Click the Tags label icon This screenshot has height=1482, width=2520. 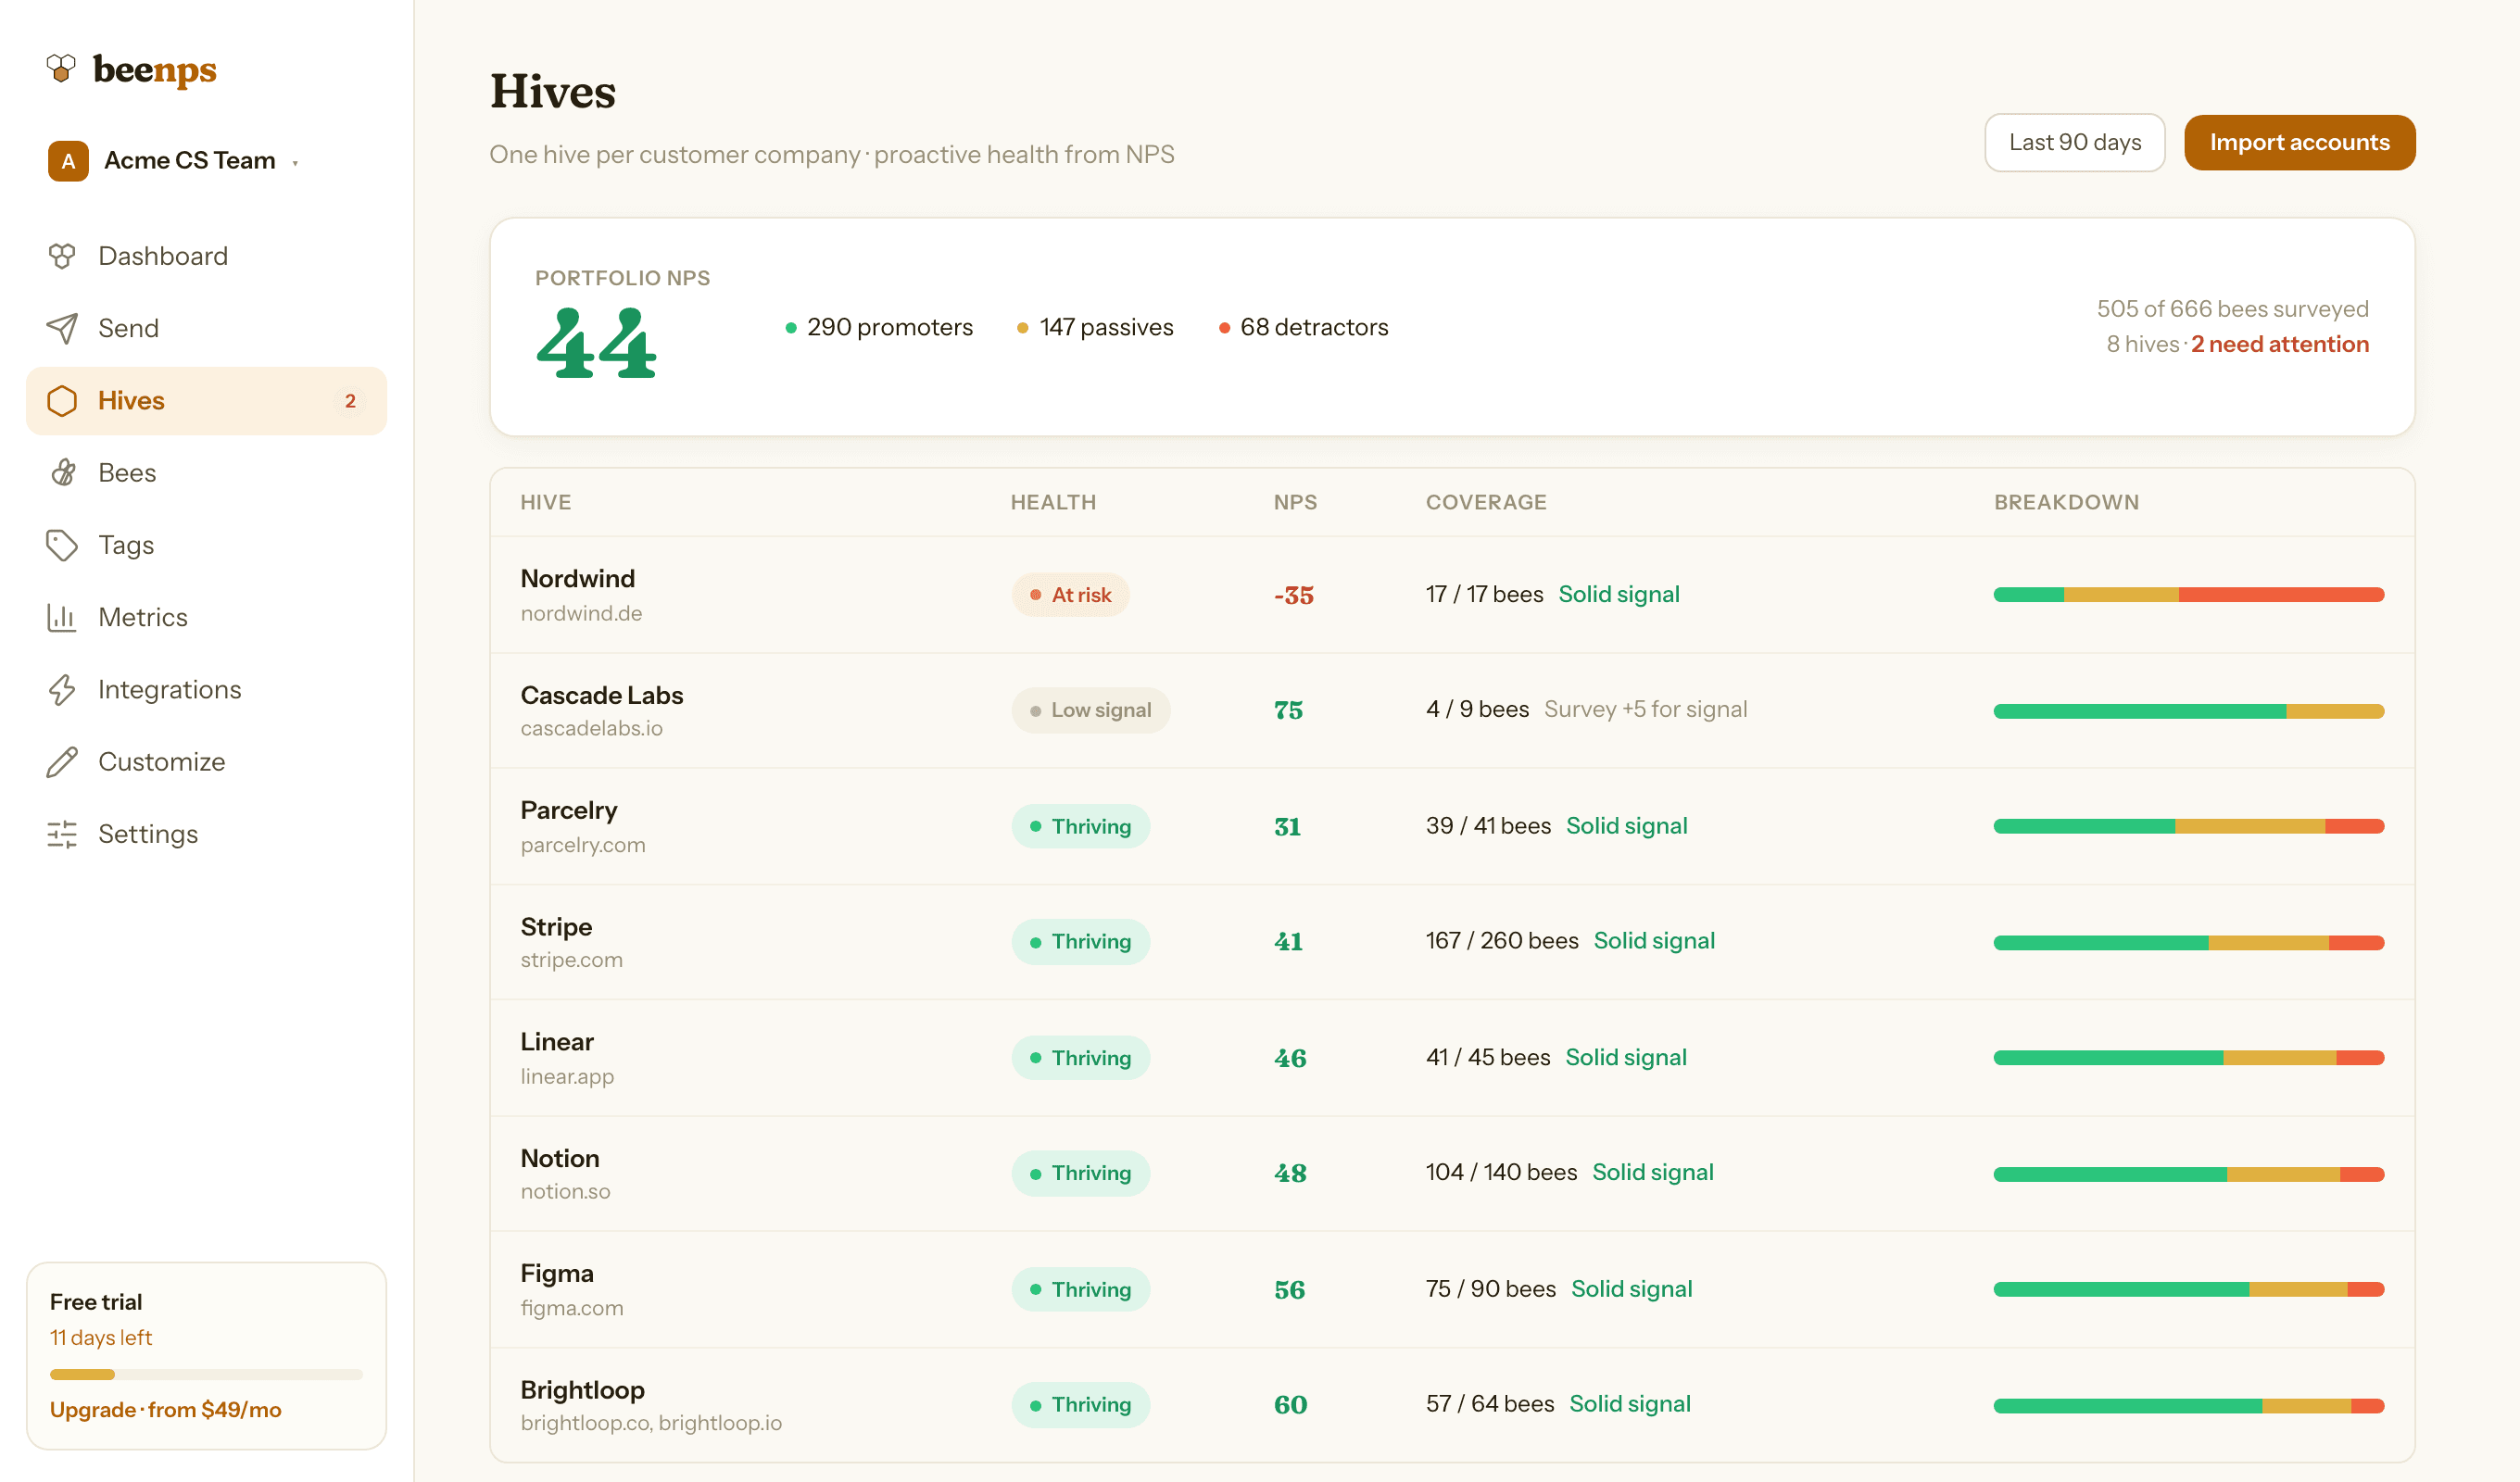[62, 545]
